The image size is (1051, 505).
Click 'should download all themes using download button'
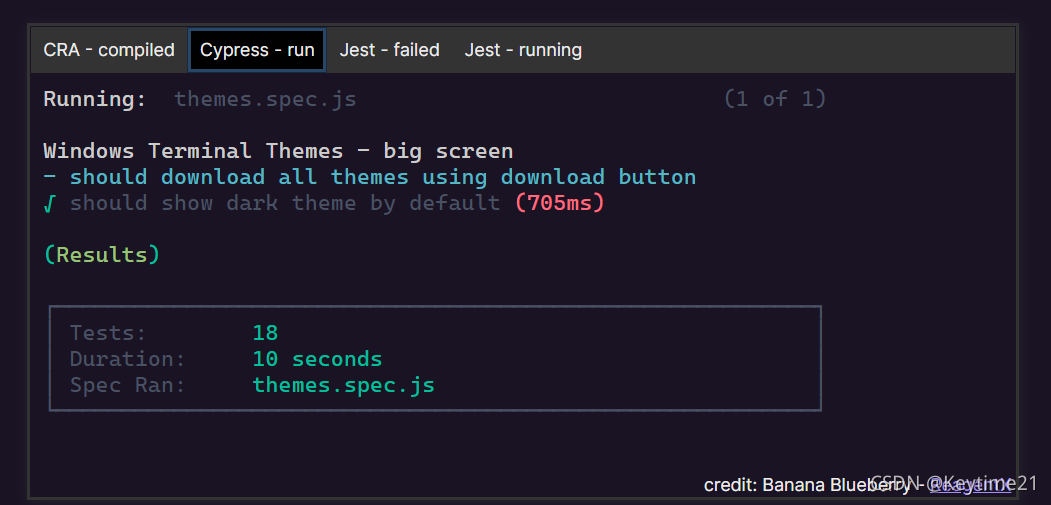pyautogui.click(x=383, y=177)
